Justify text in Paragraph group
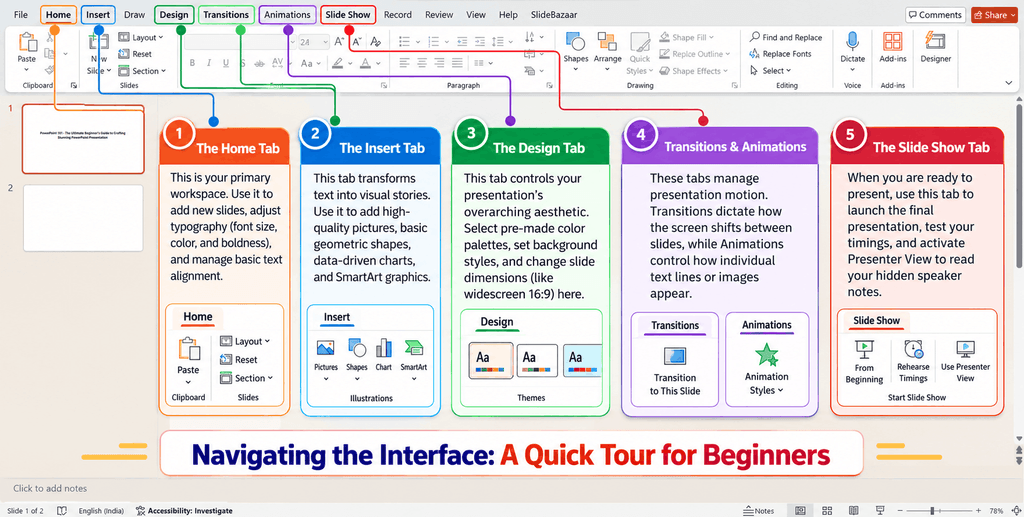 [x=456, y=63]
